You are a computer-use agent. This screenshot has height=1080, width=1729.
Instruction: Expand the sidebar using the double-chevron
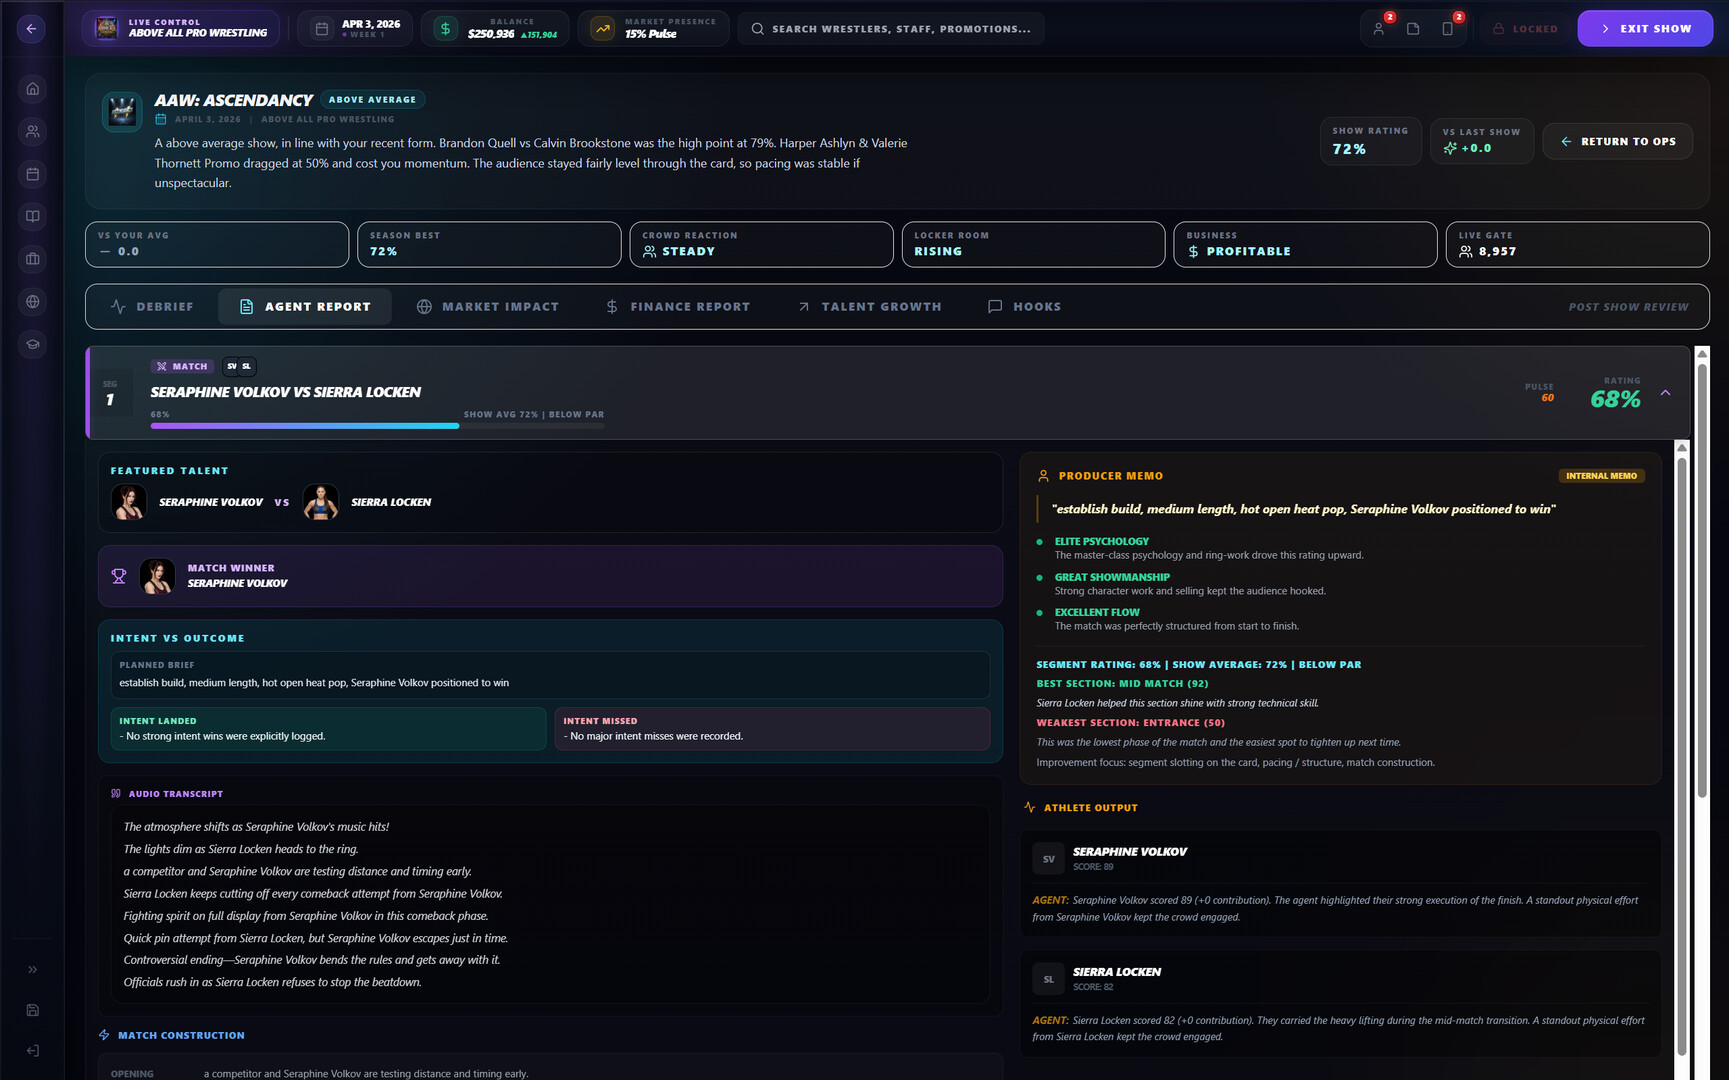coord(32,969)
